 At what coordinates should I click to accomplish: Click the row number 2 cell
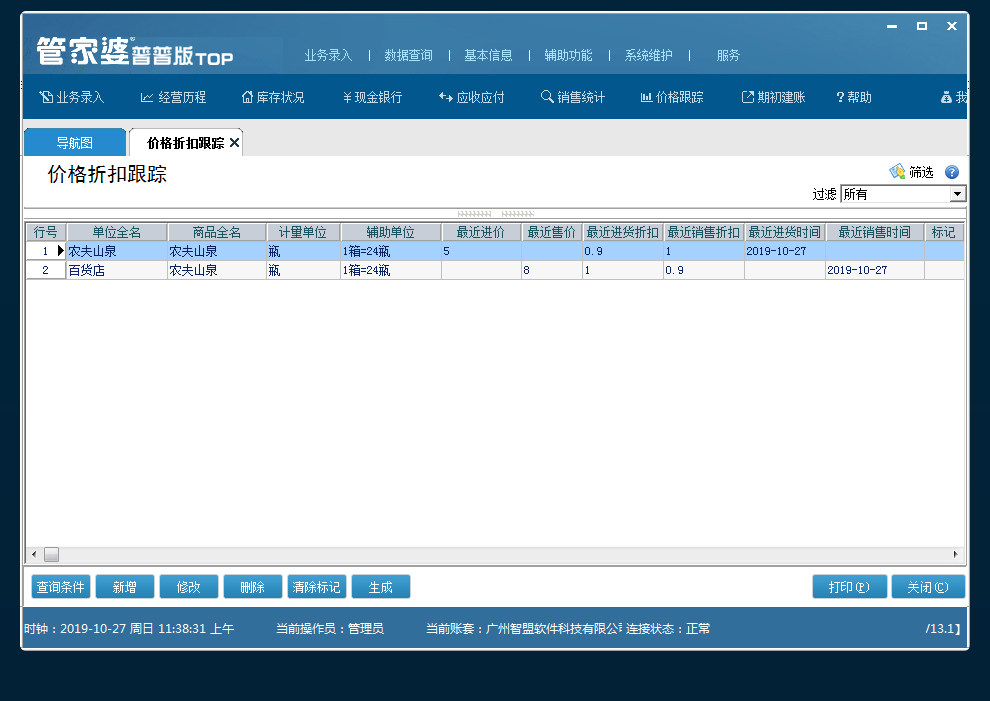coord(45,270)
